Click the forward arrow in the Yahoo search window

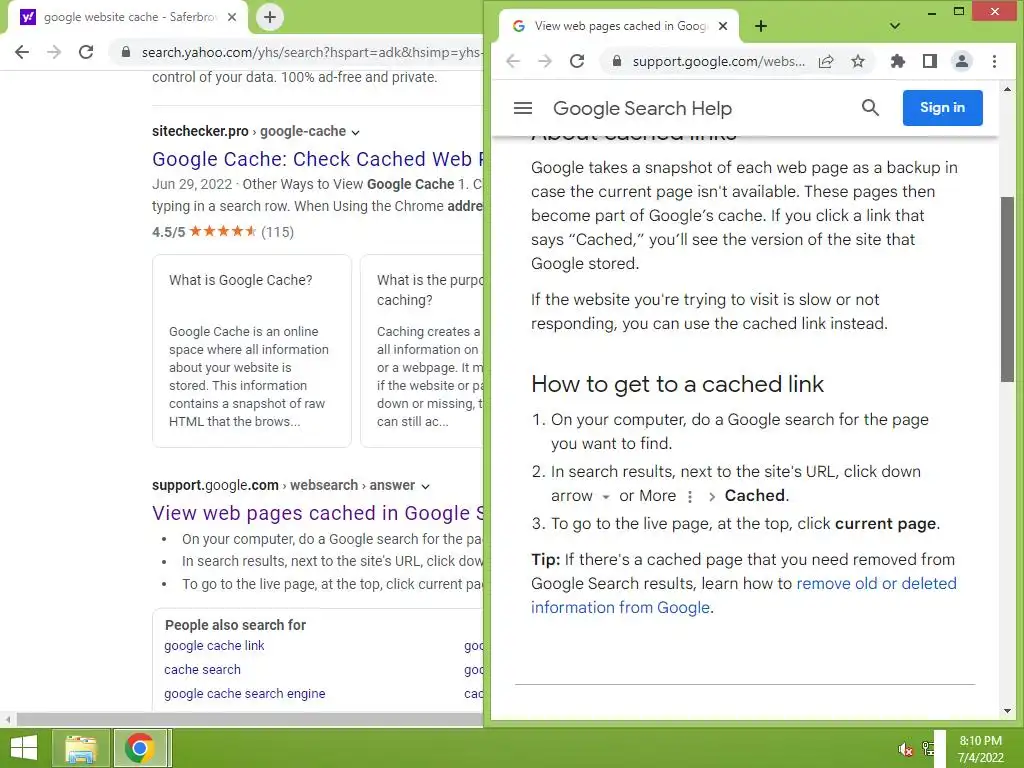pyautogui.click(x=54, y=52)
